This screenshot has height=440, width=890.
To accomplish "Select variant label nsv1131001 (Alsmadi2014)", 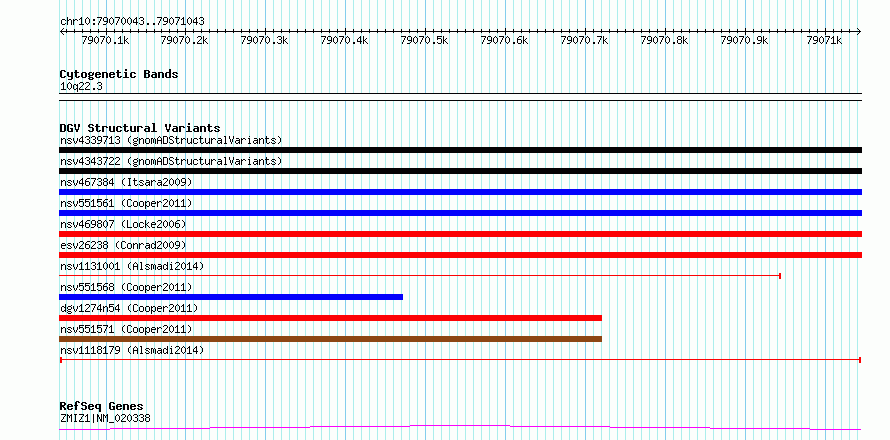I will pos(132,266).
